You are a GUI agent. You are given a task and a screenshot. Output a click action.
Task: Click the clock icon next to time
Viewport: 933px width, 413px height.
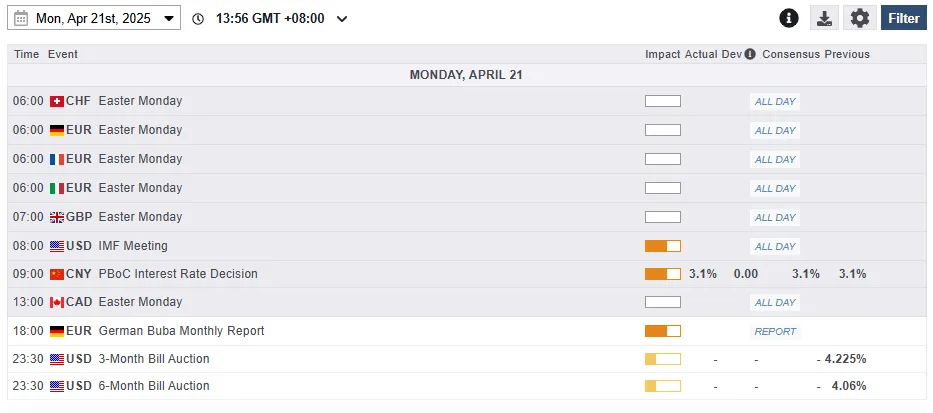(x=197, y=19)
